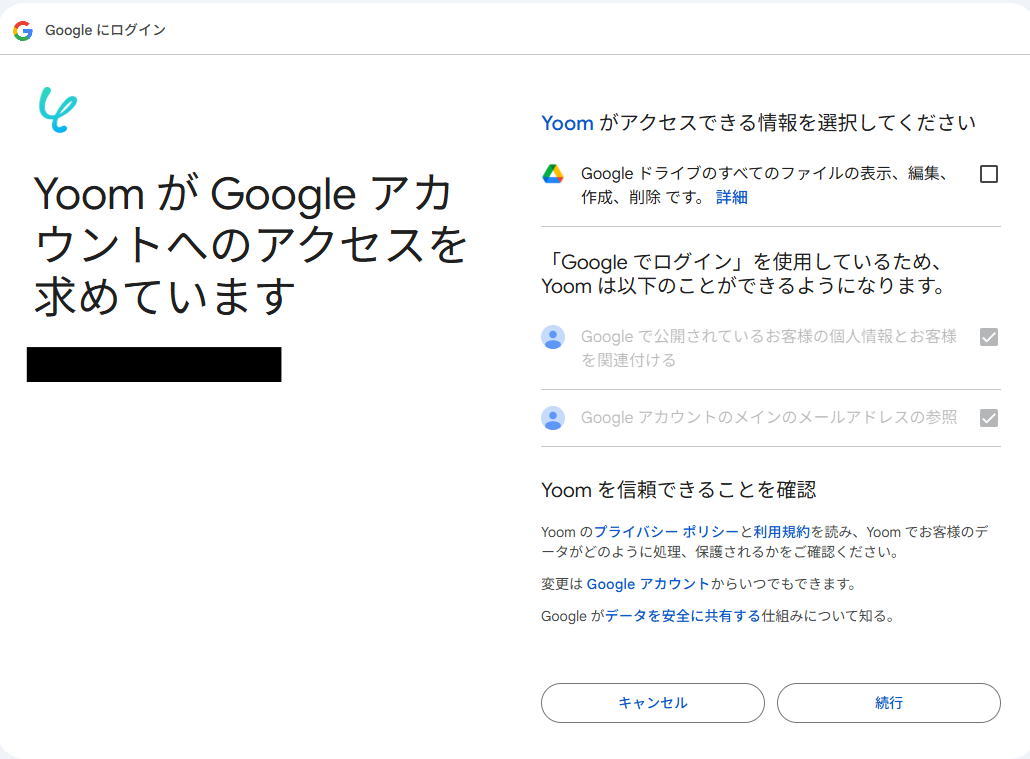This screenshot has width=1030, height=759.
Task: Click the greyed-out personal info association checkbox
Action: click(989, 337)
